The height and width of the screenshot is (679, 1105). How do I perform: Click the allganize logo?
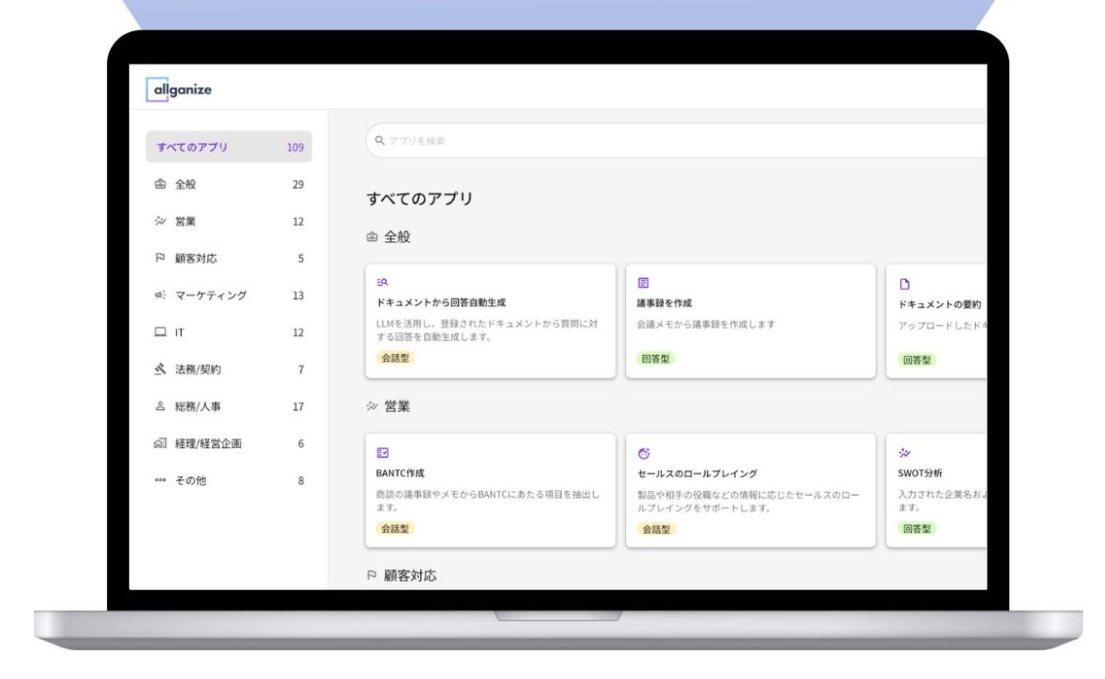click(178, 88)
